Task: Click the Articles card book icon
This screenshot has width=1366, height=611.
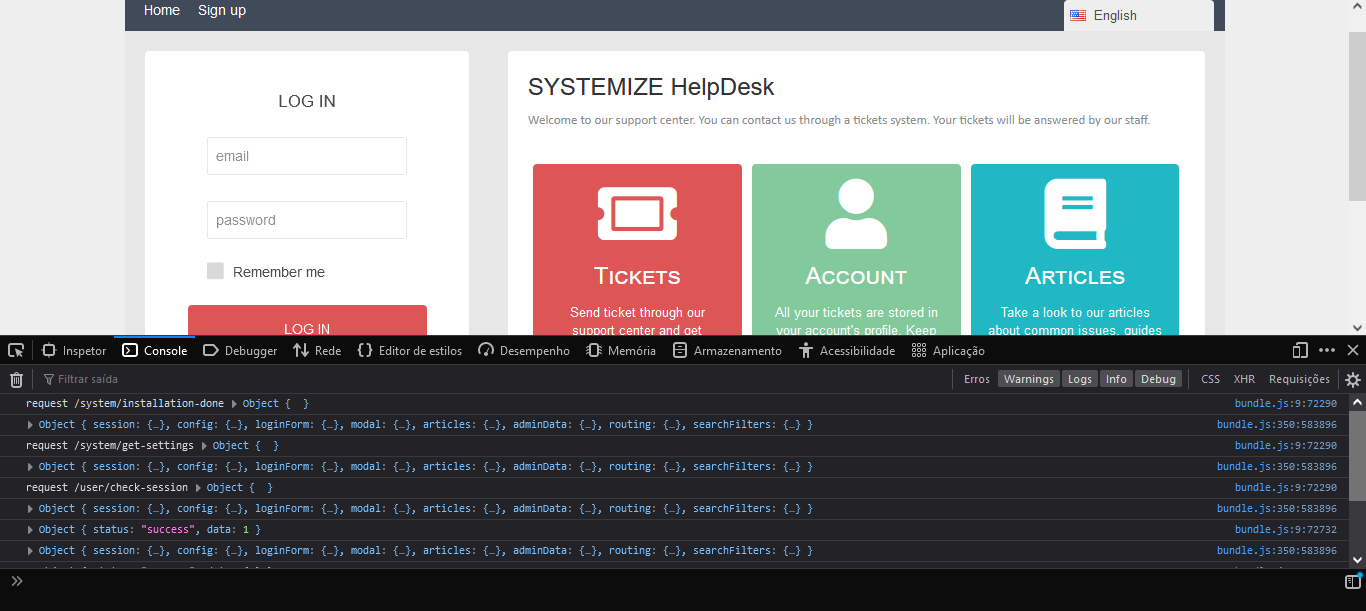Action: 1075,213
